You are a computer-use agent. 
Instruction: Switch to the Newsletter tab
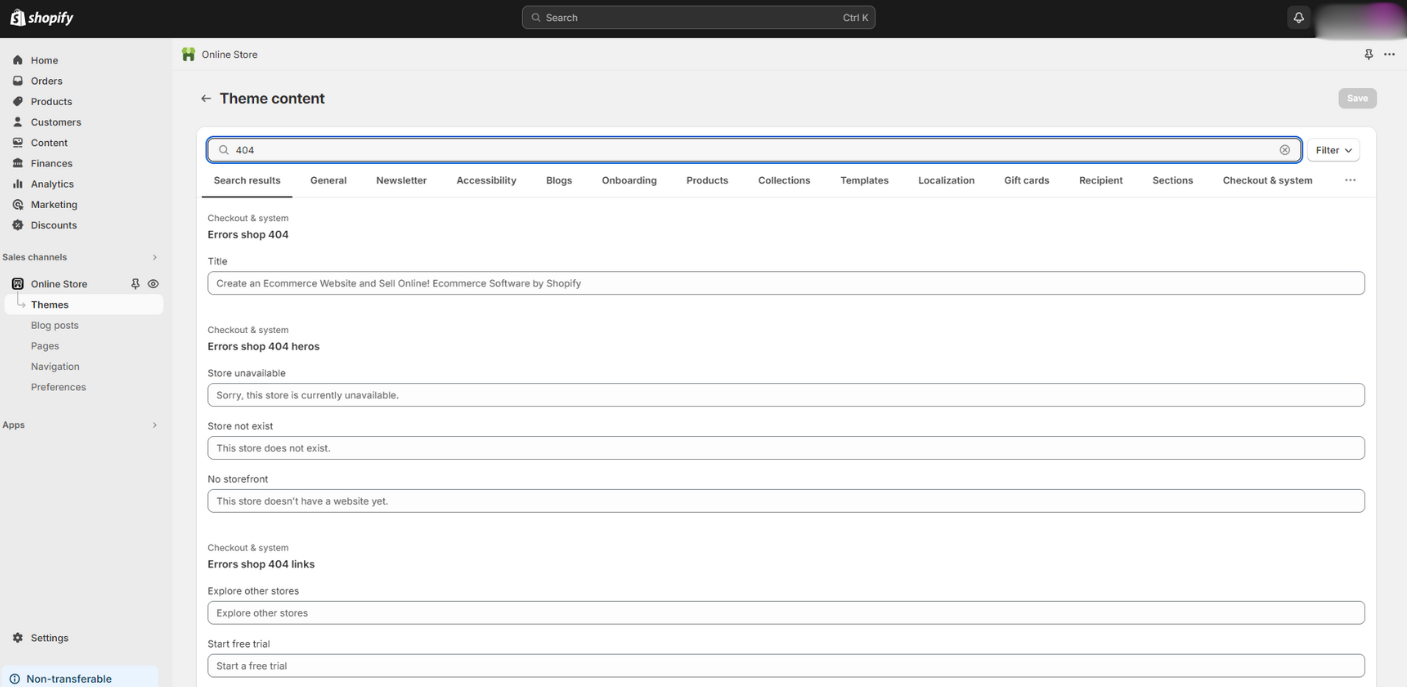click(x=401, y=181)
